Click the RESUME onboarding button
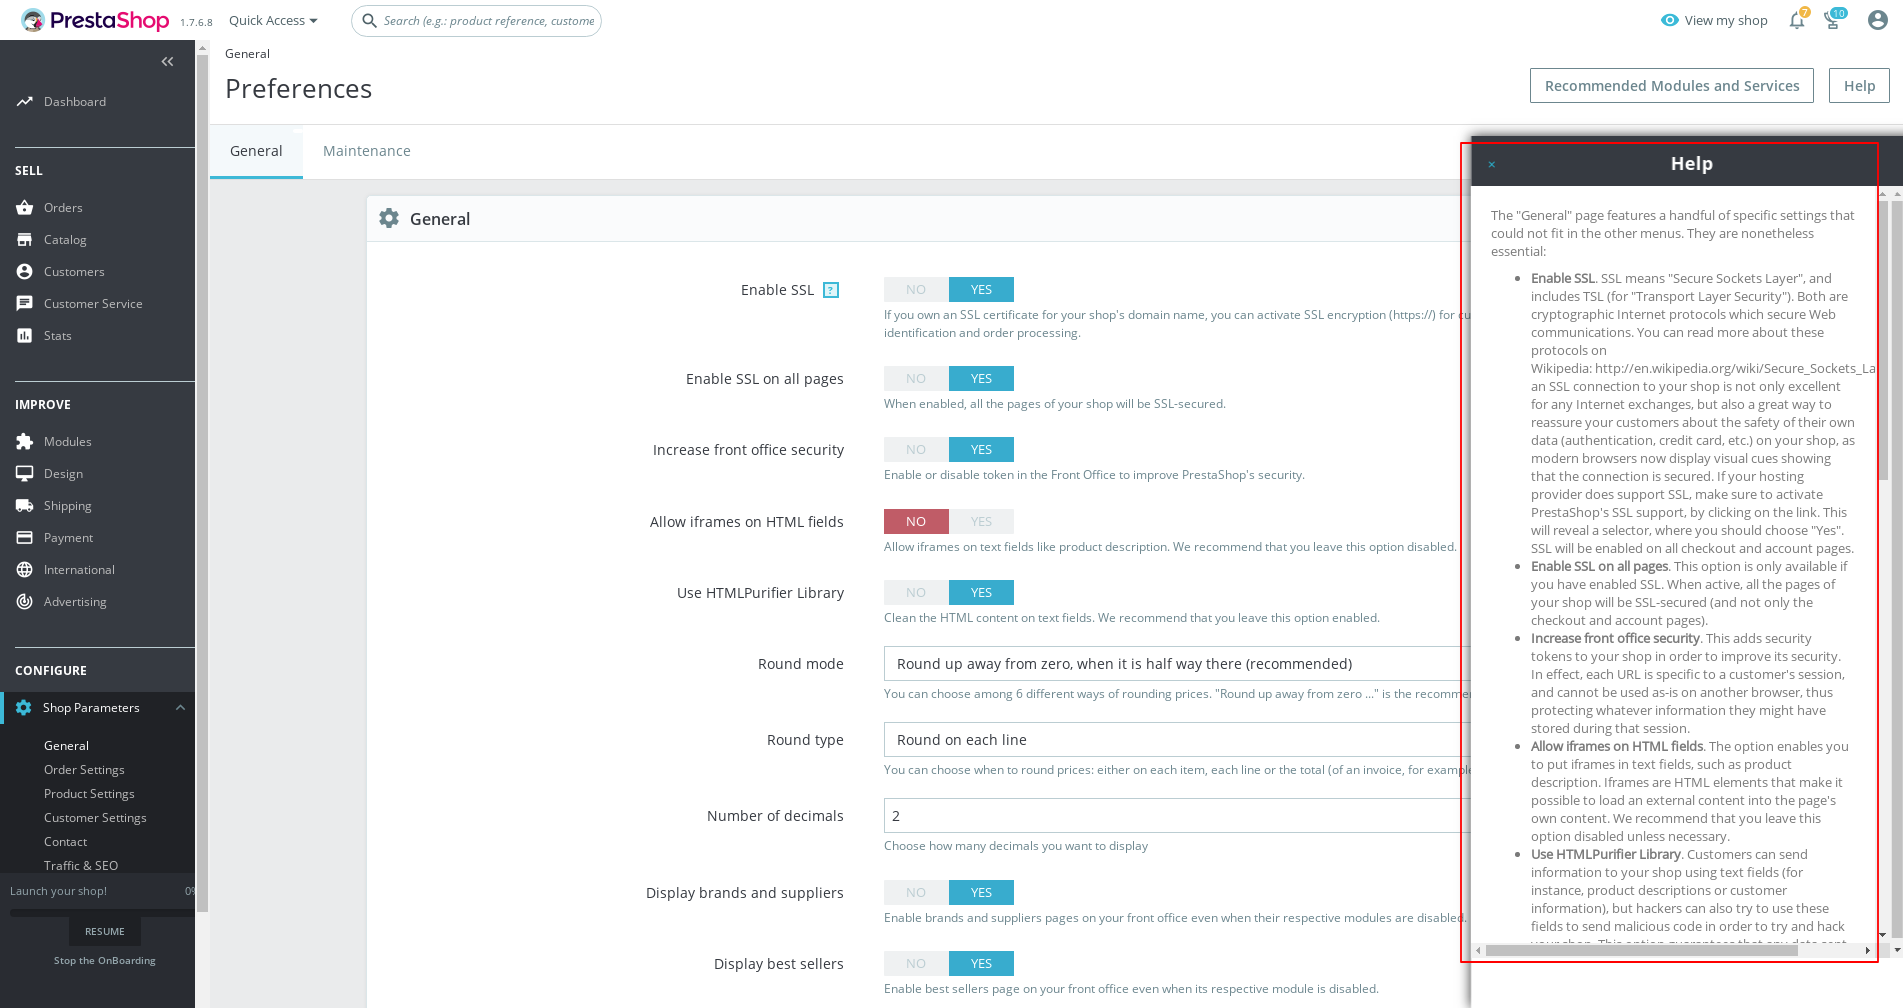The image size is (1903, 1008). (x=105, y=931)
